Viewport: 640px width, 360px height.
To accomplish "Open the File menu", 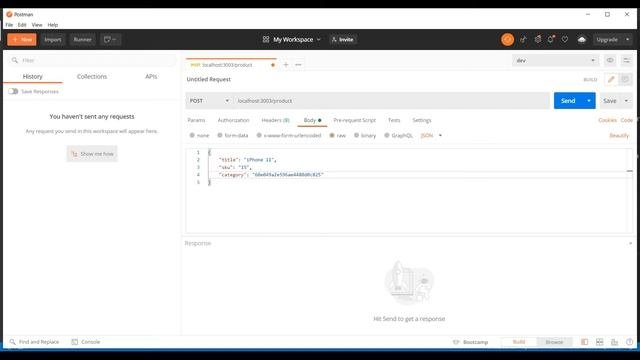I will tap(9, 25).
